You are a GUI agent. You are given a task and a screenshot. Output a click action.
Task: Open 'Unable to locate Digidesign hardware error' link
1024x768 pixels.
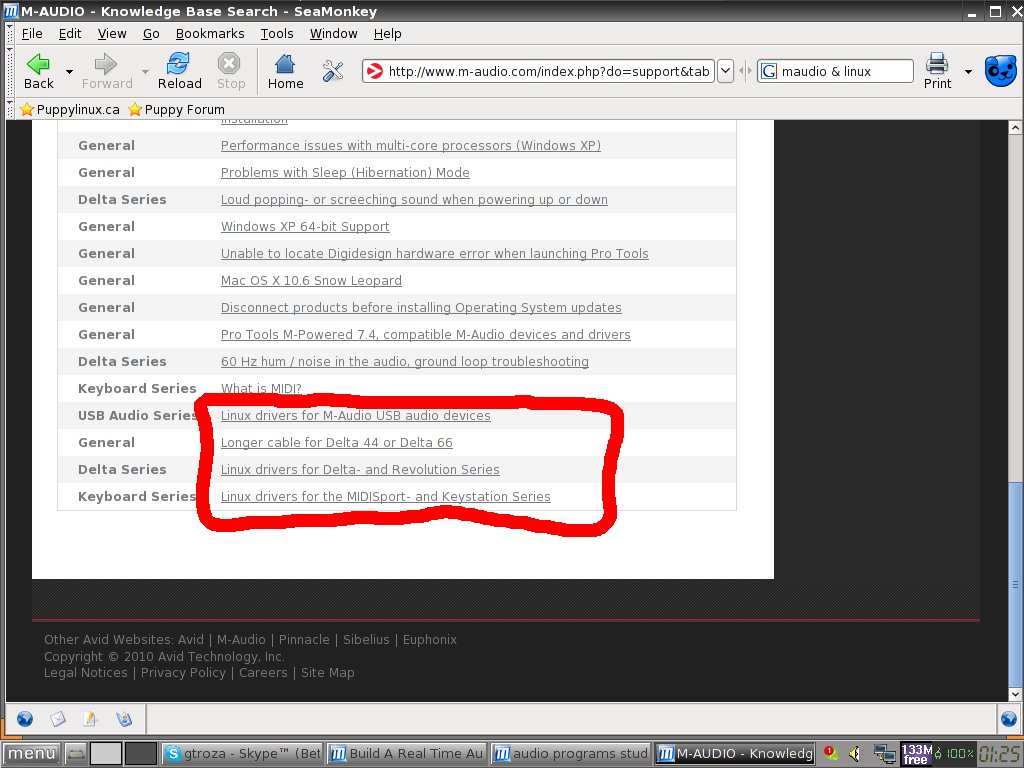click(x=434, y=253)
